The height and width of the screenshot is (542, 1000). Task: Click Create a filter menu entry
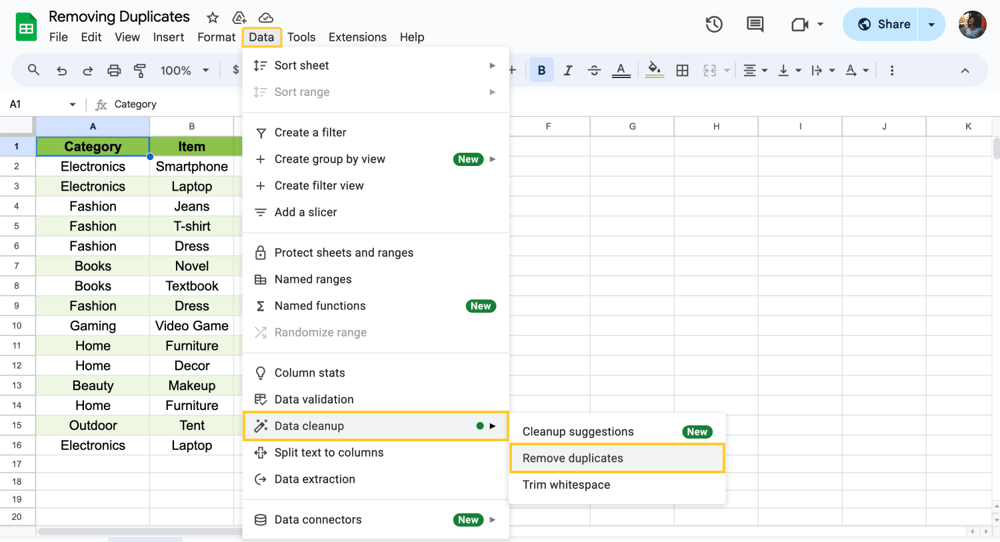coord(310,132)
